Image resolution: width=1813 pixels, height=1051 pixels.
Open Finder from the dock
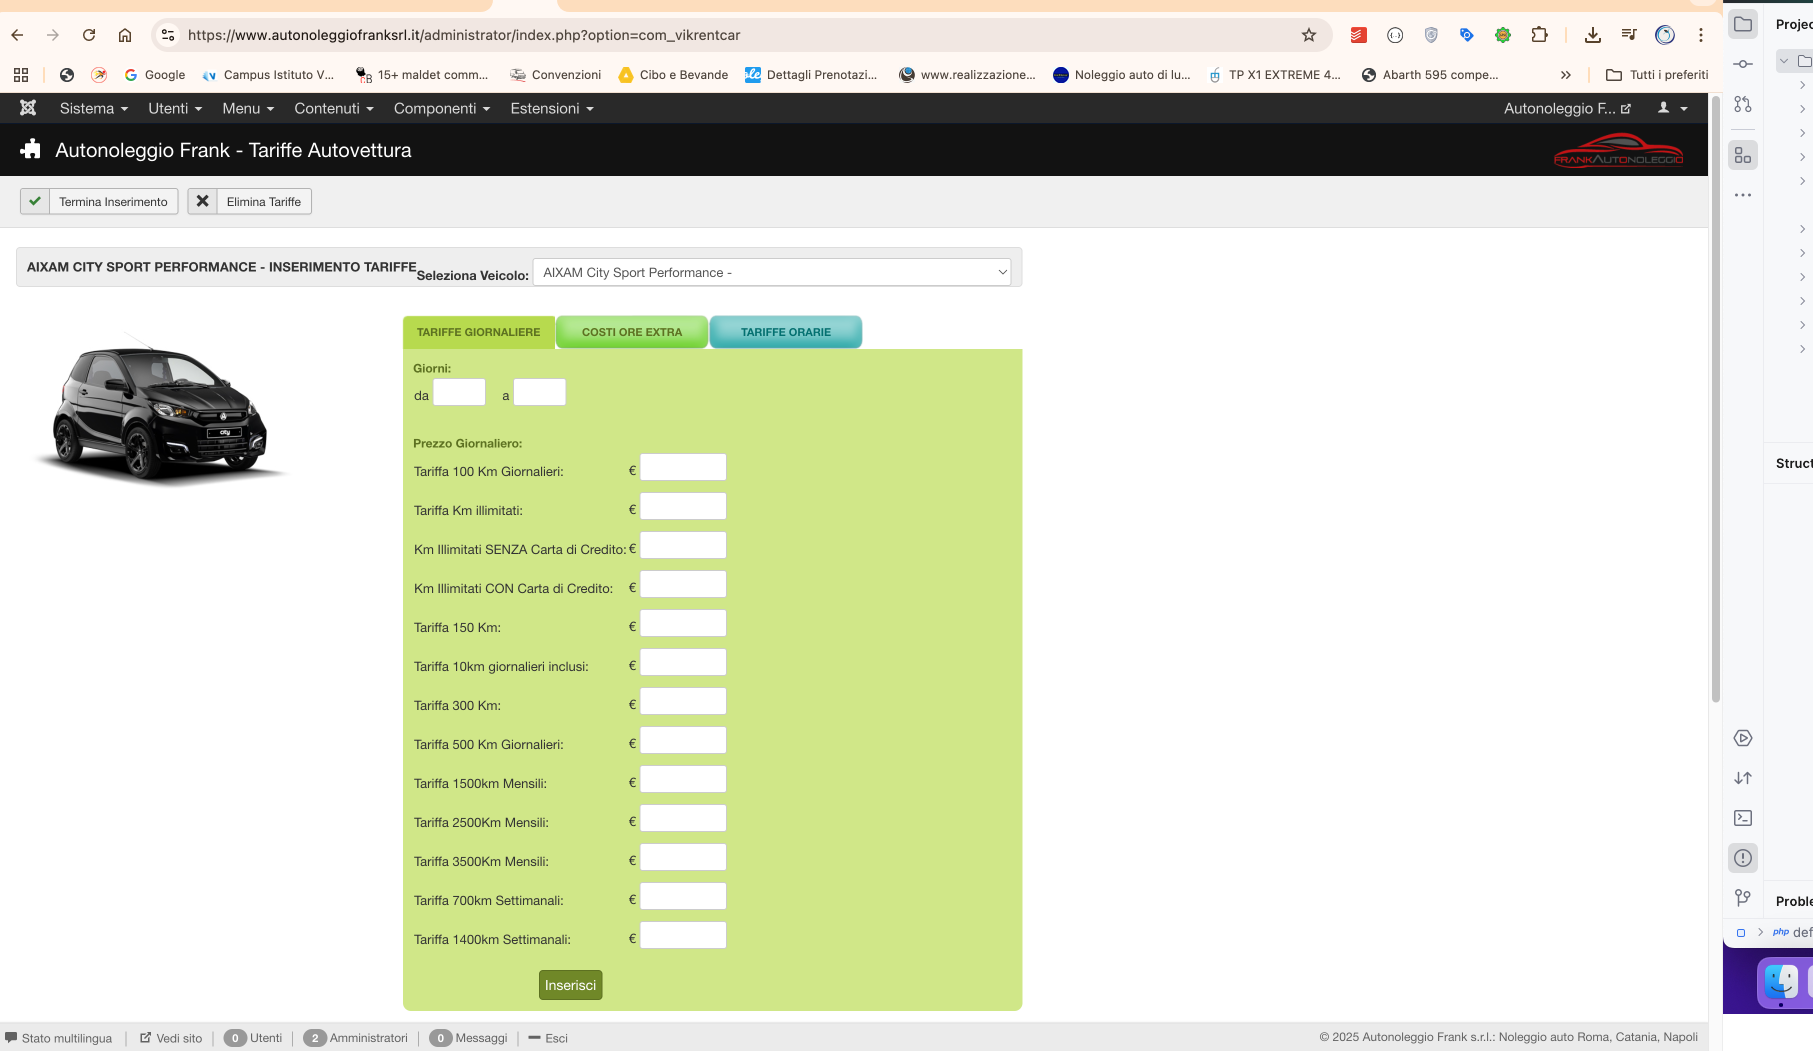coord(1780,982)
